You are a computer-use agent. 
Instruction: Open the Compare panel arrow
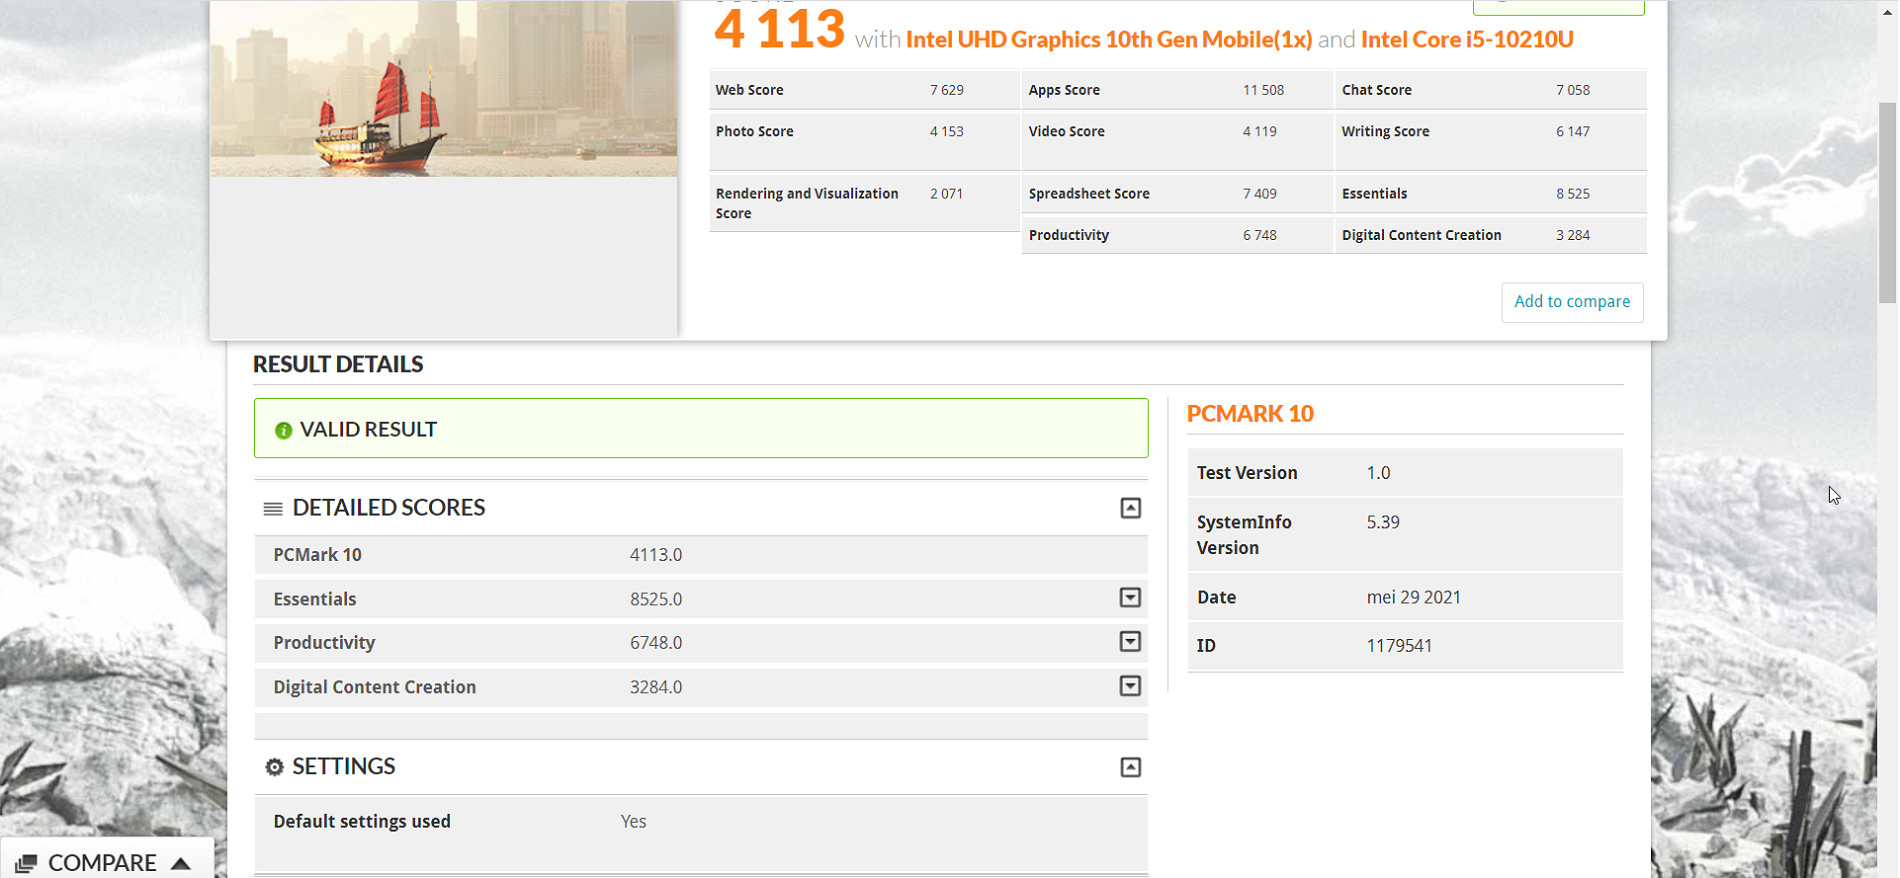181,863
